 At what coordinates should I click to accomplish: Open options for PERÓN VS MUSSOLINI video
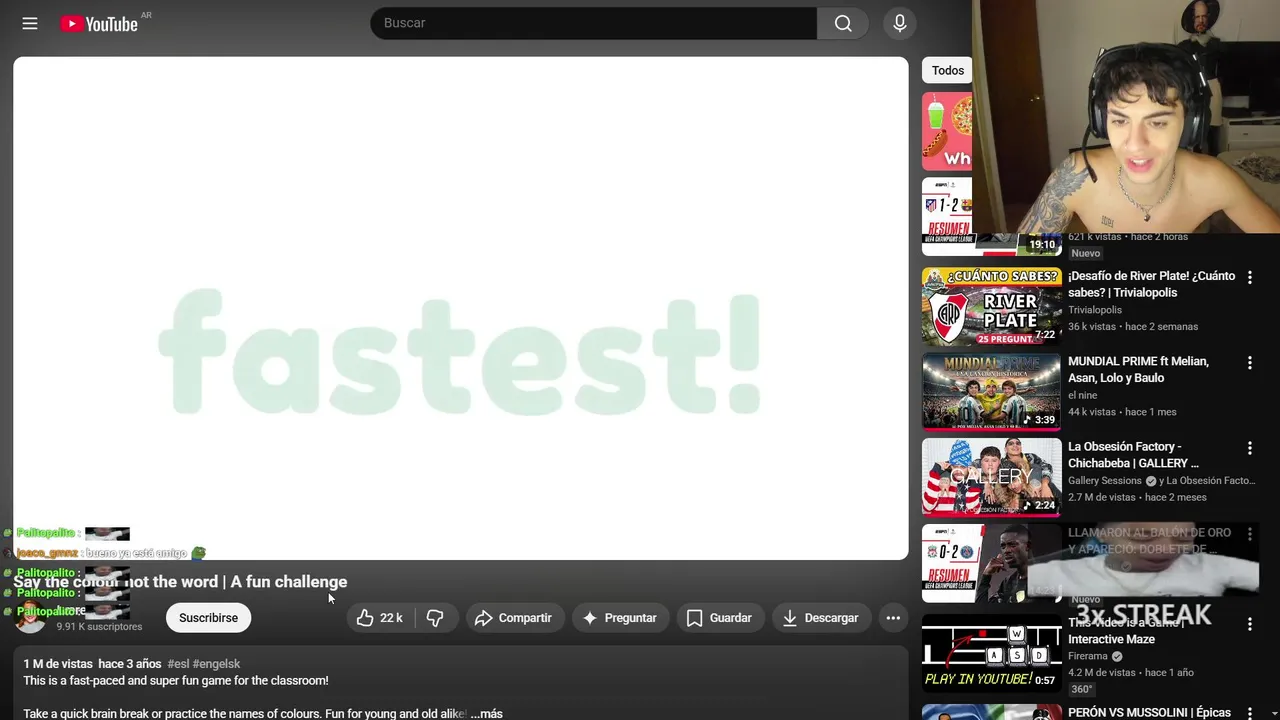1249,714
